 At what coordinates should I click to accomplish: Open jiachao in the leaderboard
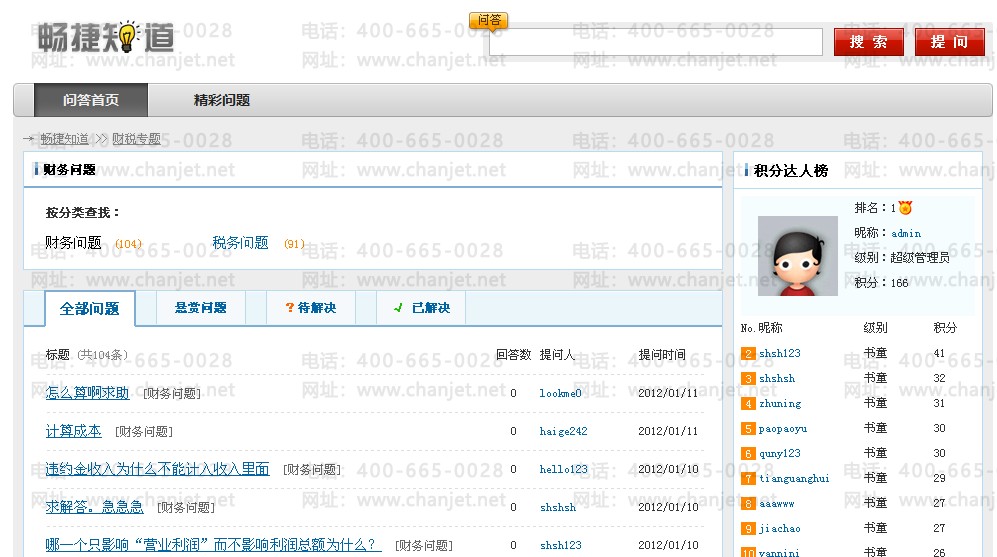(x=780, y=528)
